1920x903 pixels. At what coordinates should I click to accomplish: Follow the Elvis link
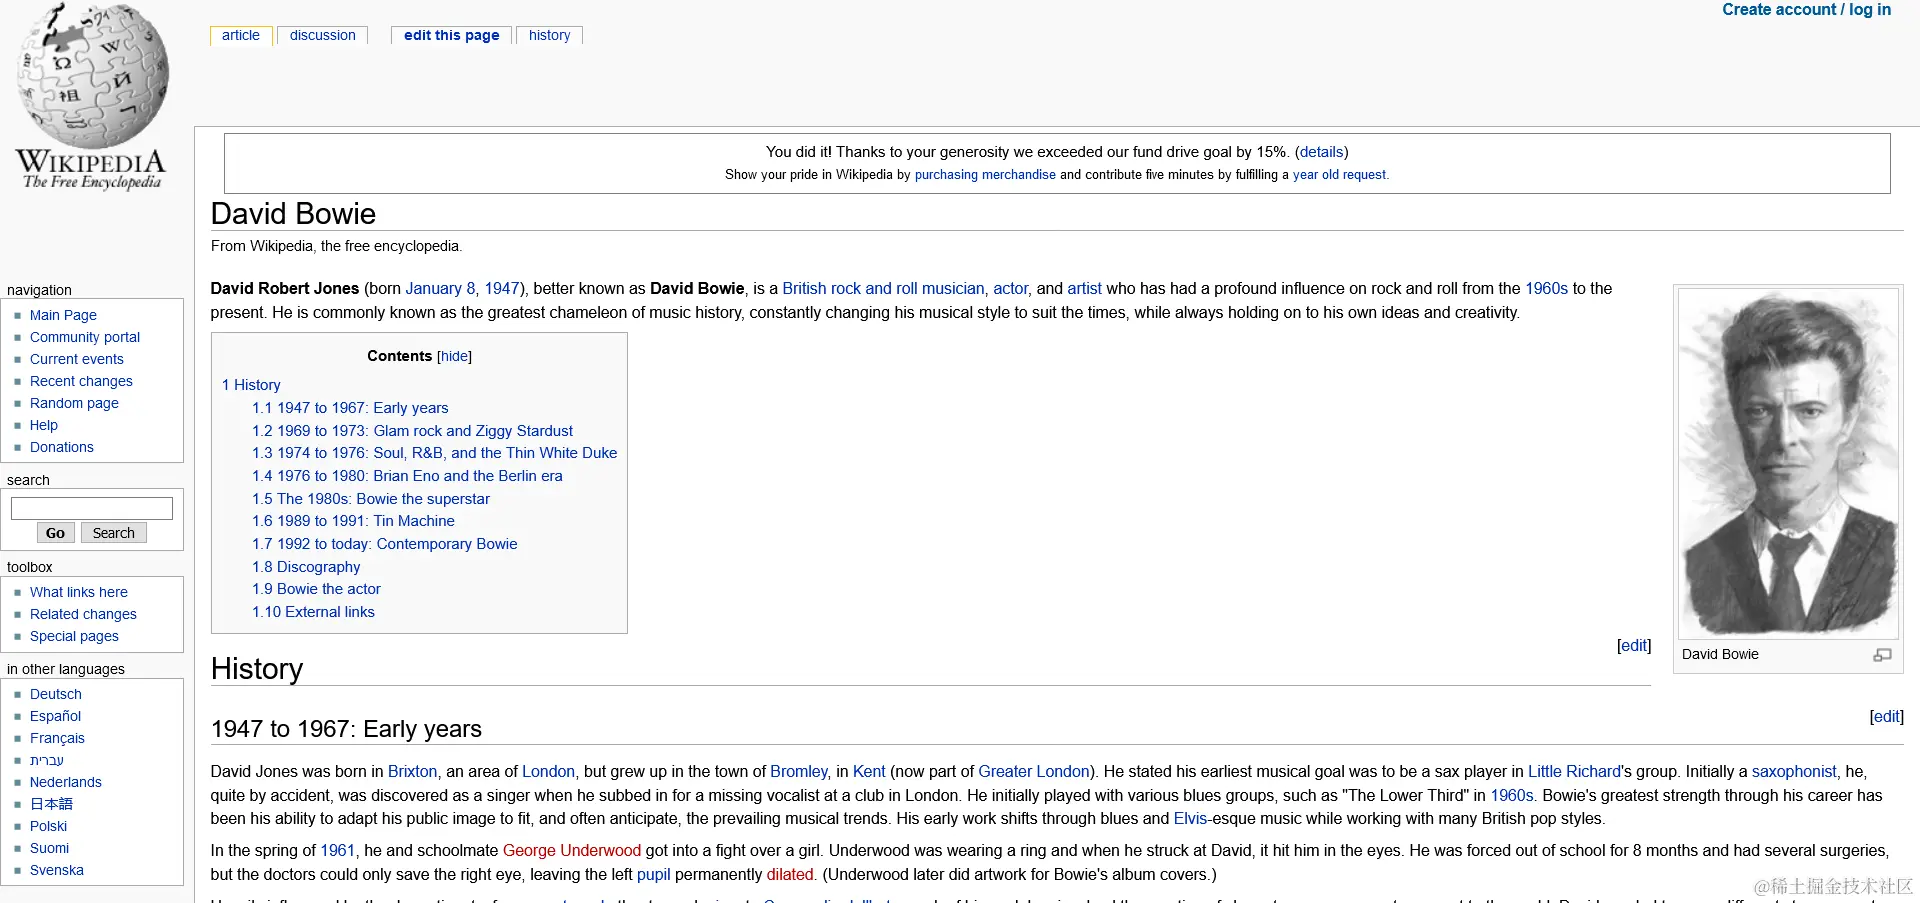coord(1190,819)
